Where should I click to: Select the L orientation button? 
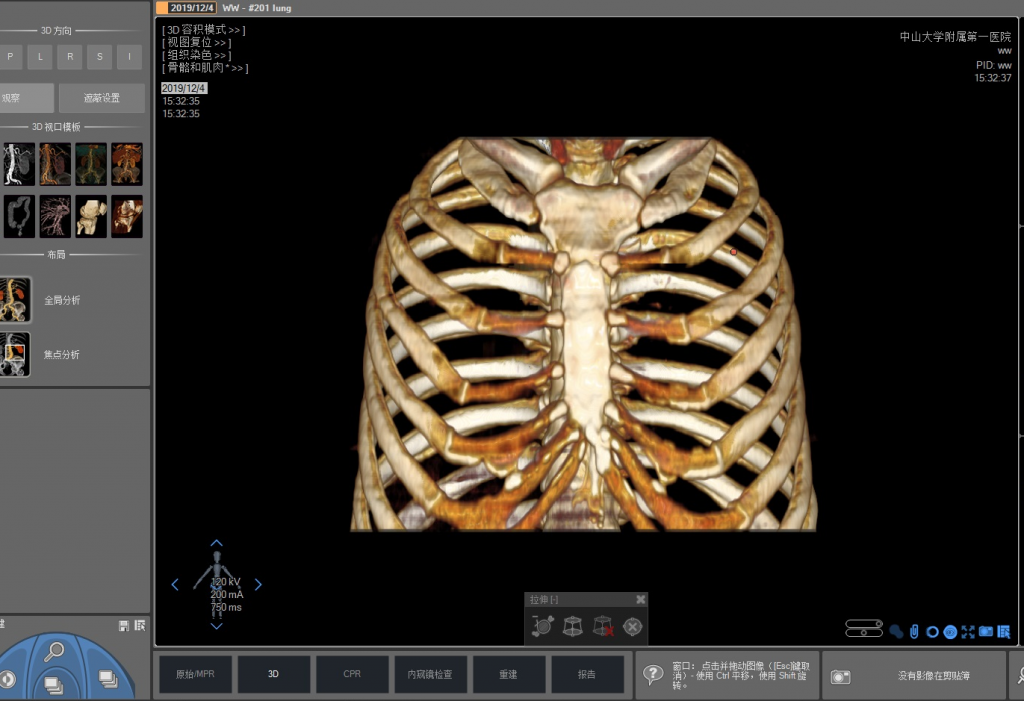pyautogui.click(x=40, y=57)
